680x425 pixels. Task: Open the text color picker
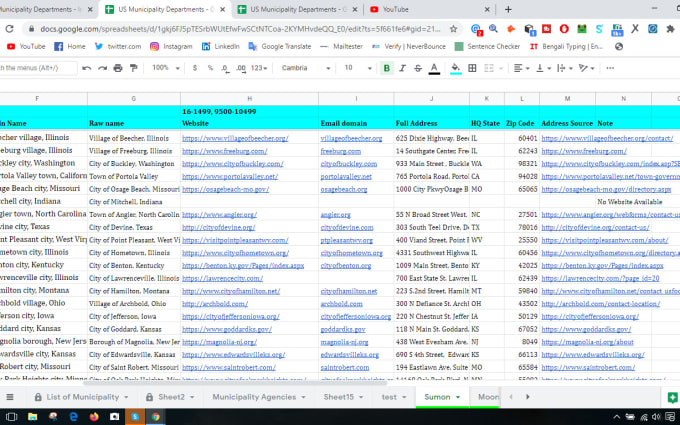coord(434,68)
